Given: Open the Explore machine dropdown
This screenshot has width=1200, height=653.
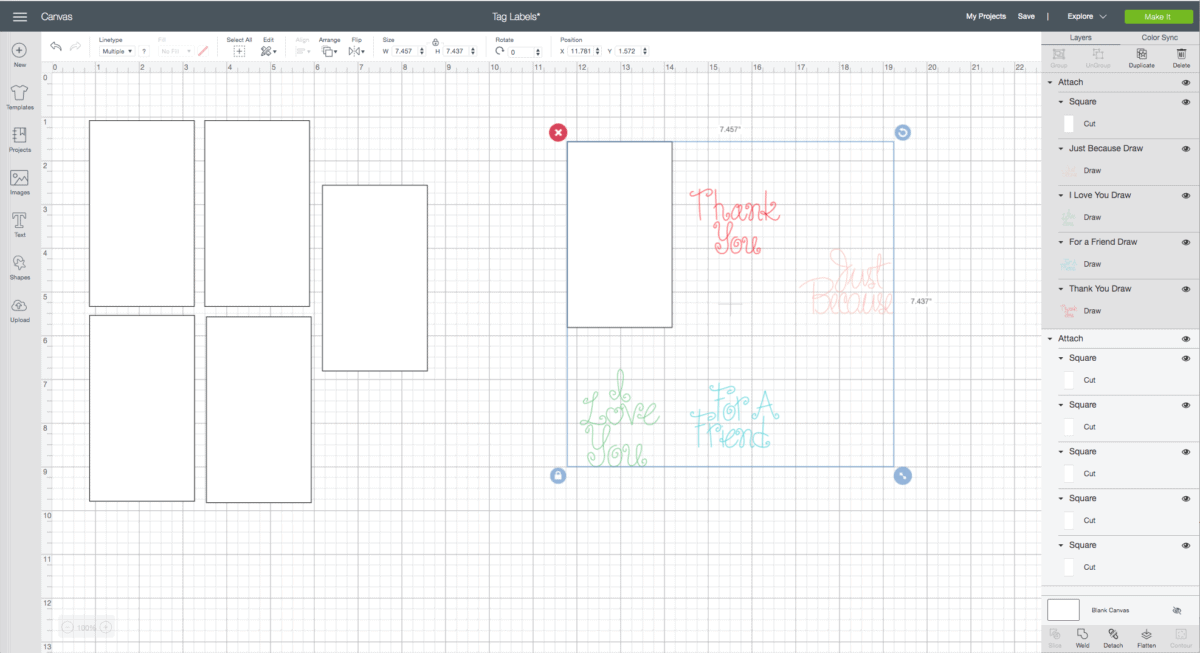Looking at the screenshot, I should (x=1087, y=17).
